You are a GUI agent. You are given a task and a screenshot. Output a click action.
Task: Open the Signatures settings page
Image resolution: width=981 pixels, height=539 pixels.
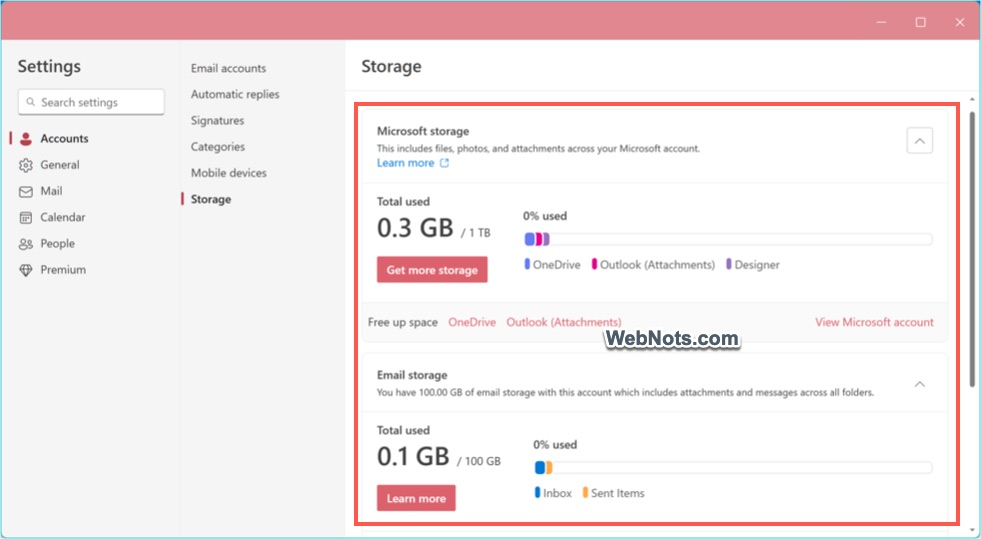[x=218, y=121]
